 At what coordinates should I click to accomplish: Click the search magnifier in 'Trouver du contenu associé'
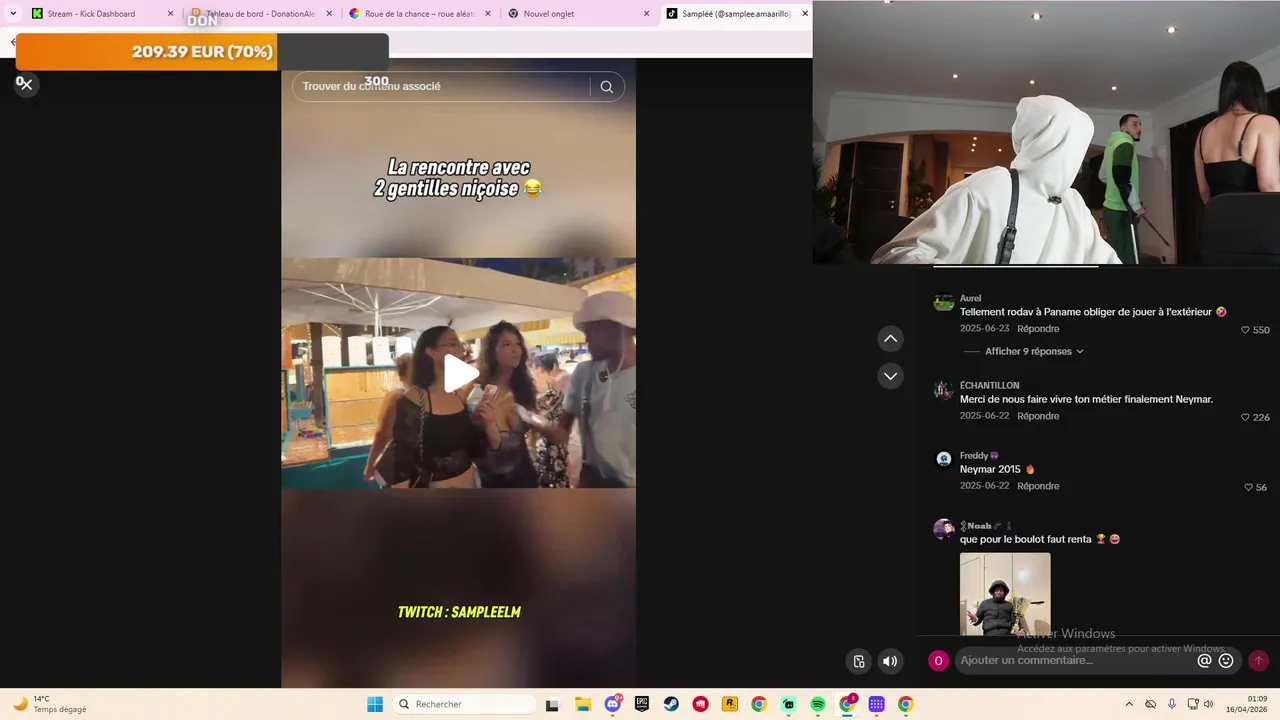pyautogui.click(x=606, y=87)
